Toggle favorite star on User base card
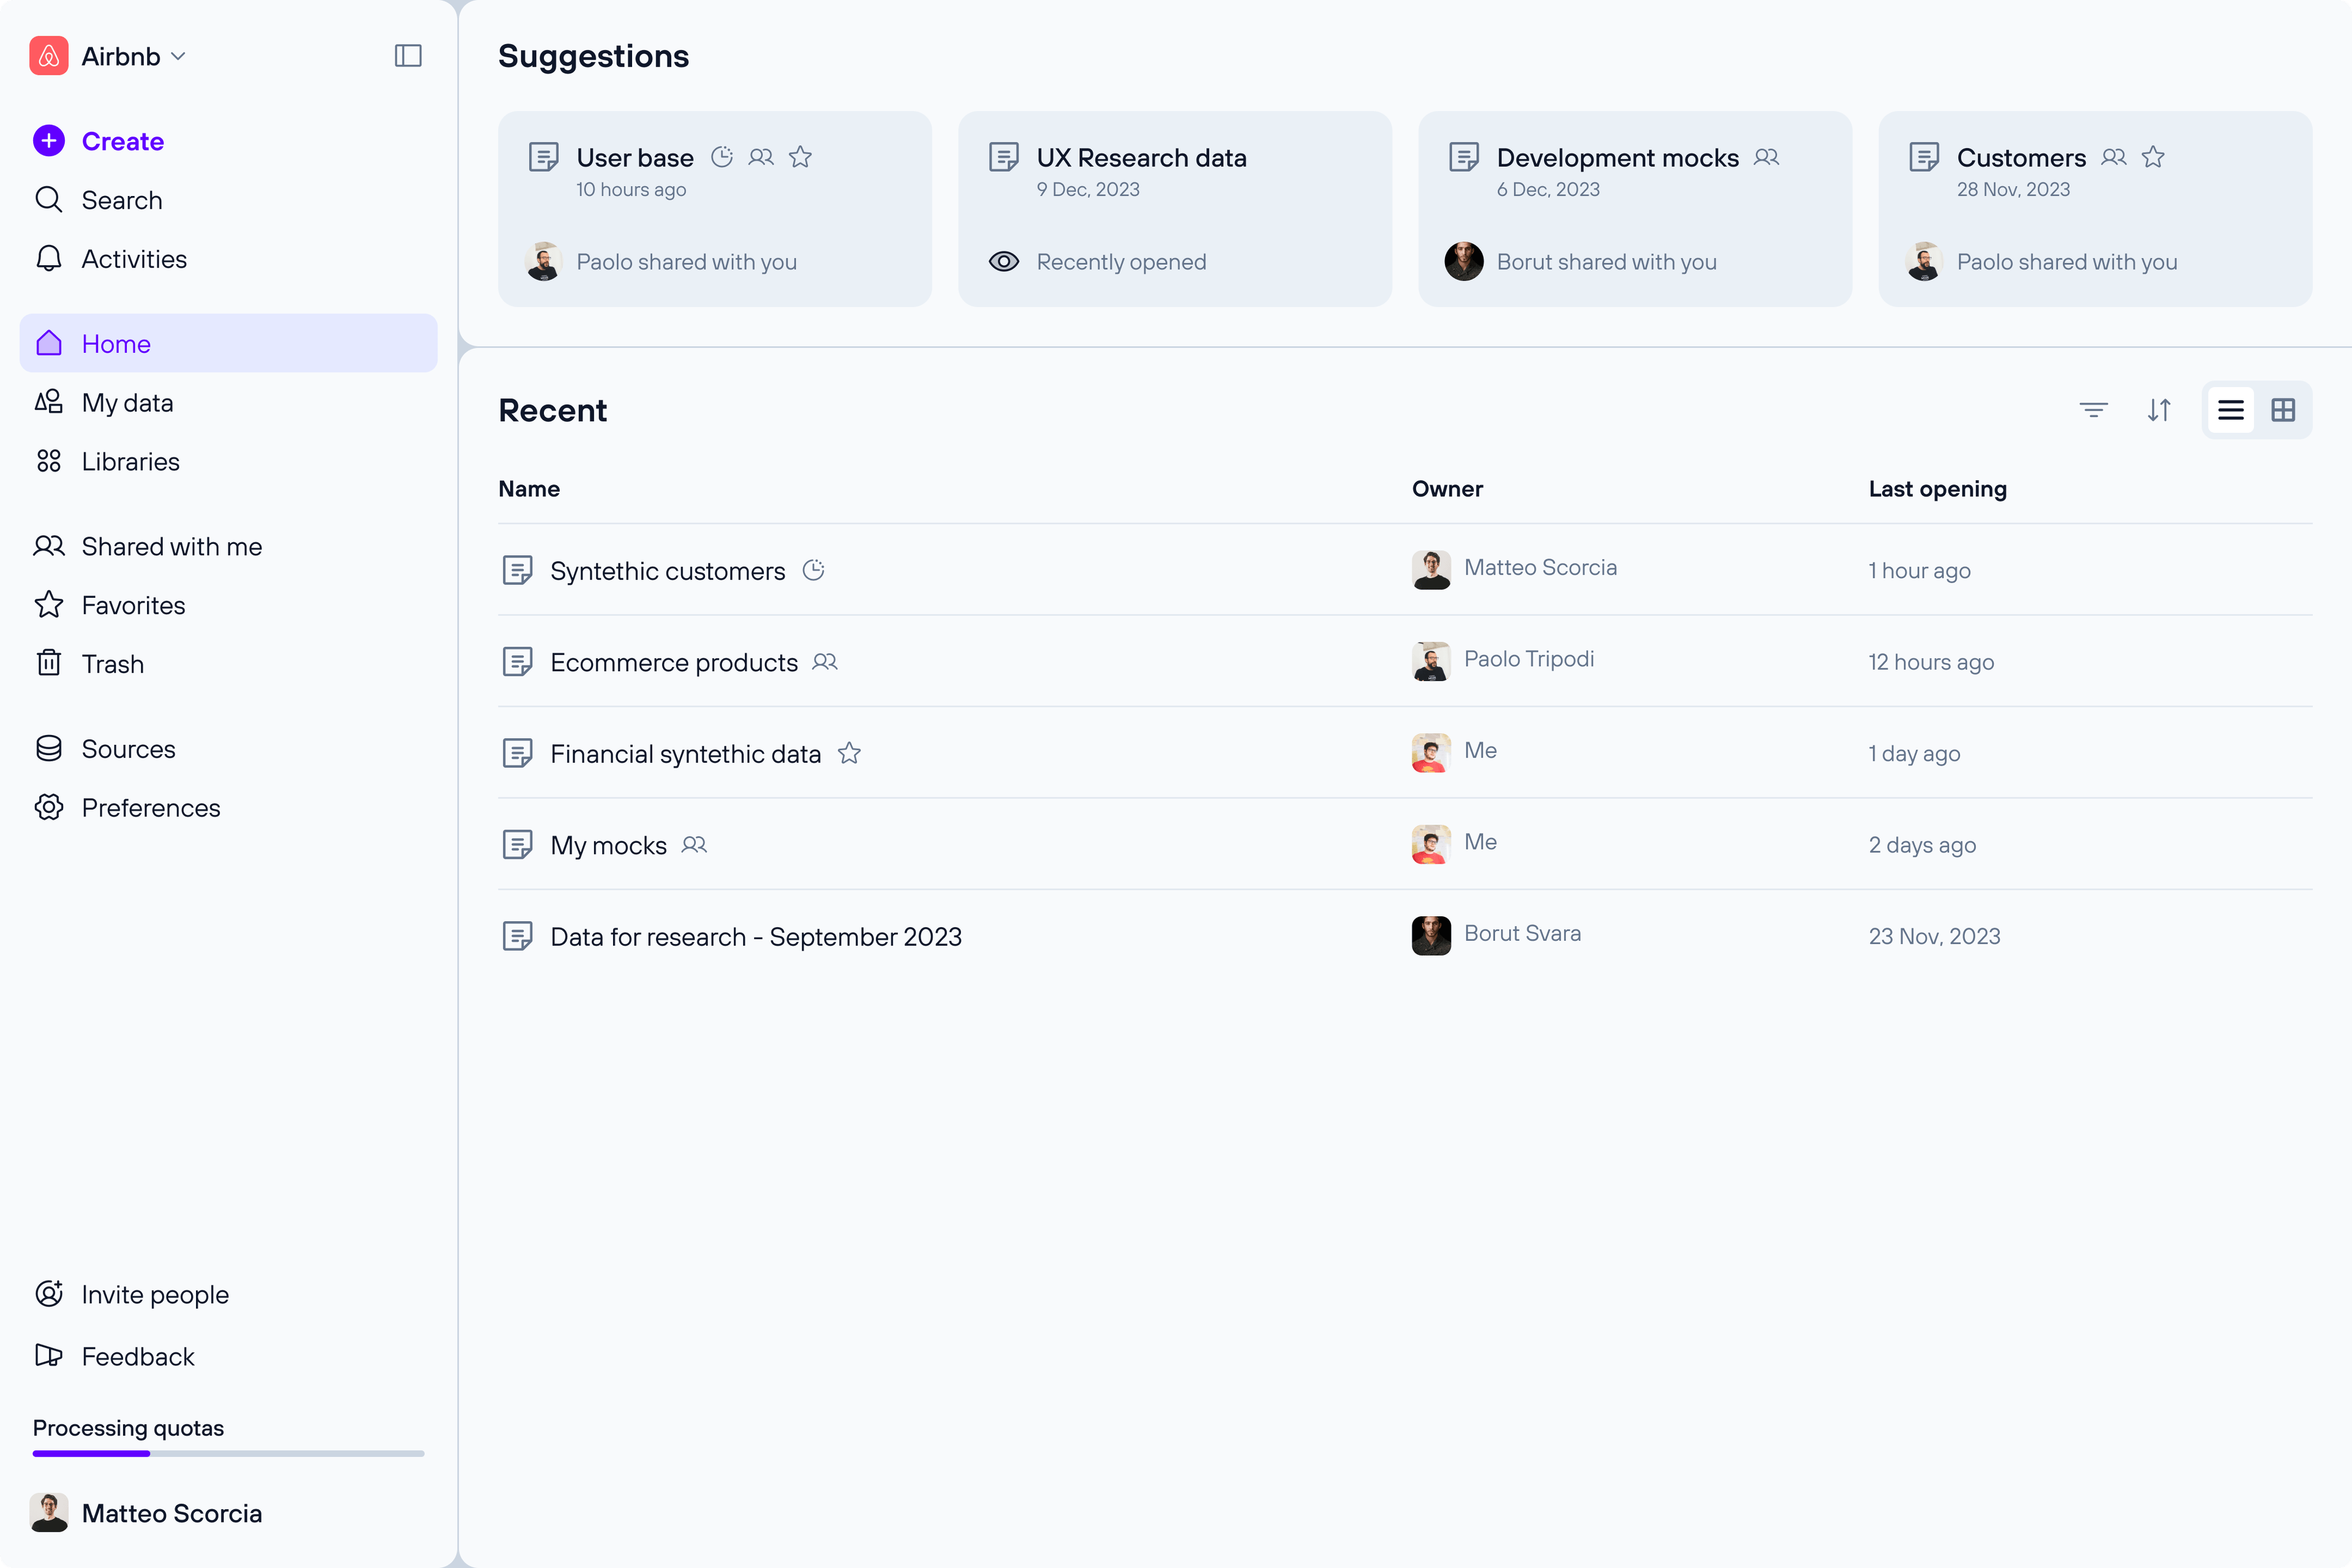This screenshot has width=2352, height=1568. [800, 157]
